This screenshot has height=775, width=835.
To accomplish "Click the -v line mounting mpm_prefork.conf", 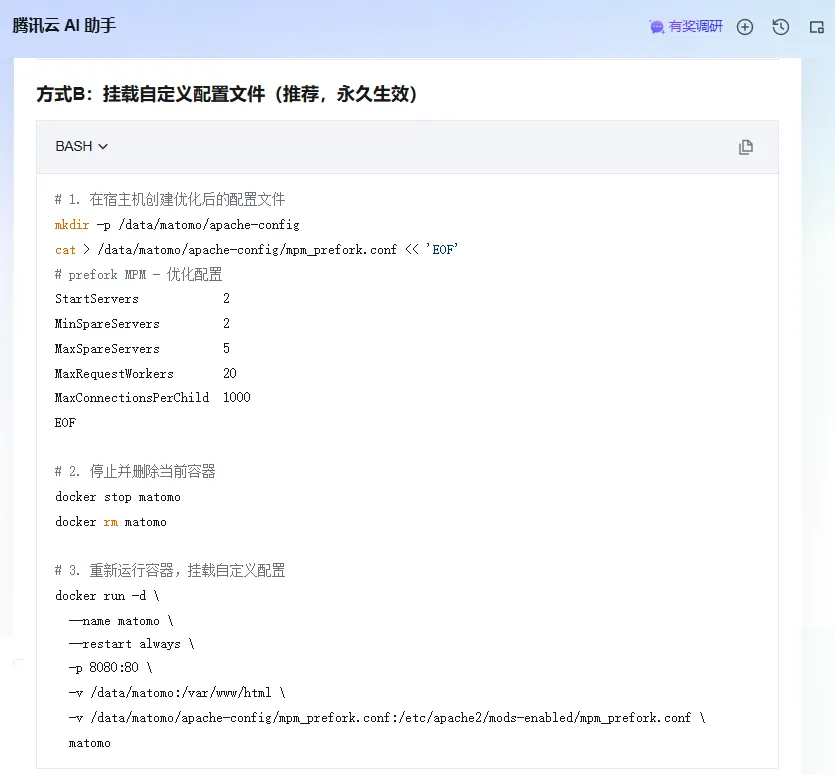I will 387,717.
